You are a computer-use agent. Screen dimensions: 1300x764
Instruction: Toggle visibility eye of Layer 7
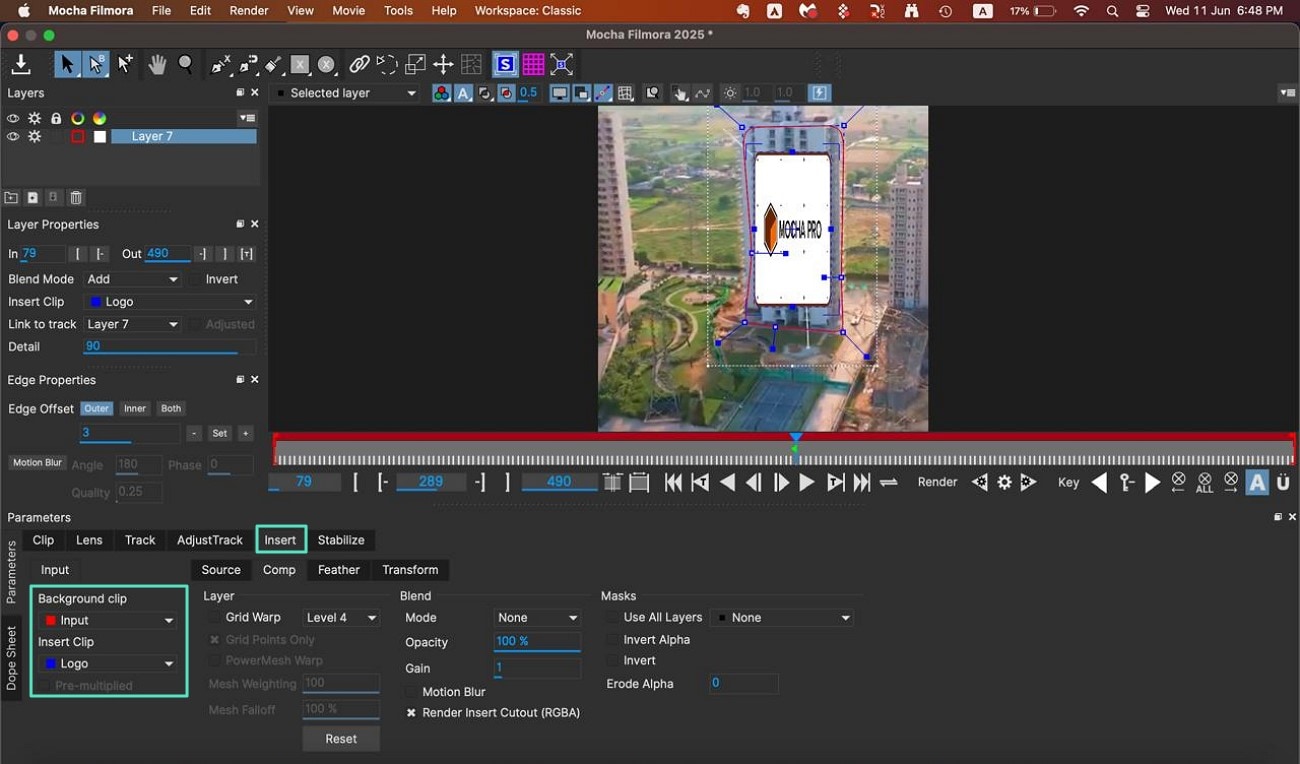coord(13,137)
